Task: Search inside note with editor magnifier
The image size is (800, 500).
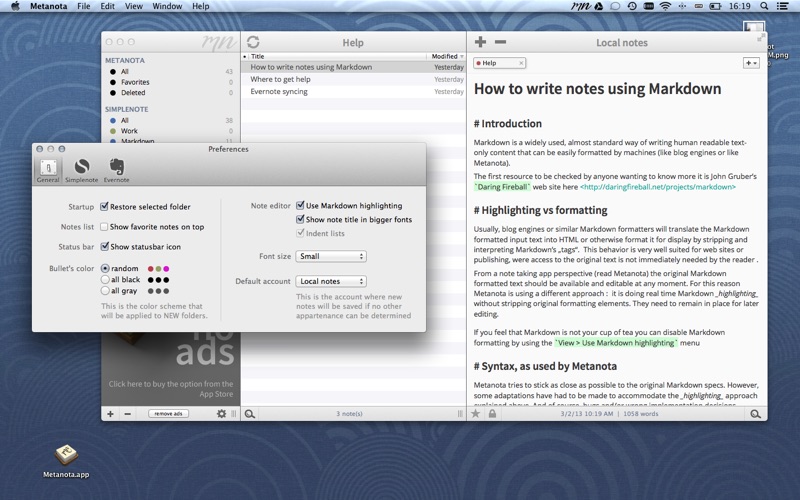Action: click(x=755, y=414)
